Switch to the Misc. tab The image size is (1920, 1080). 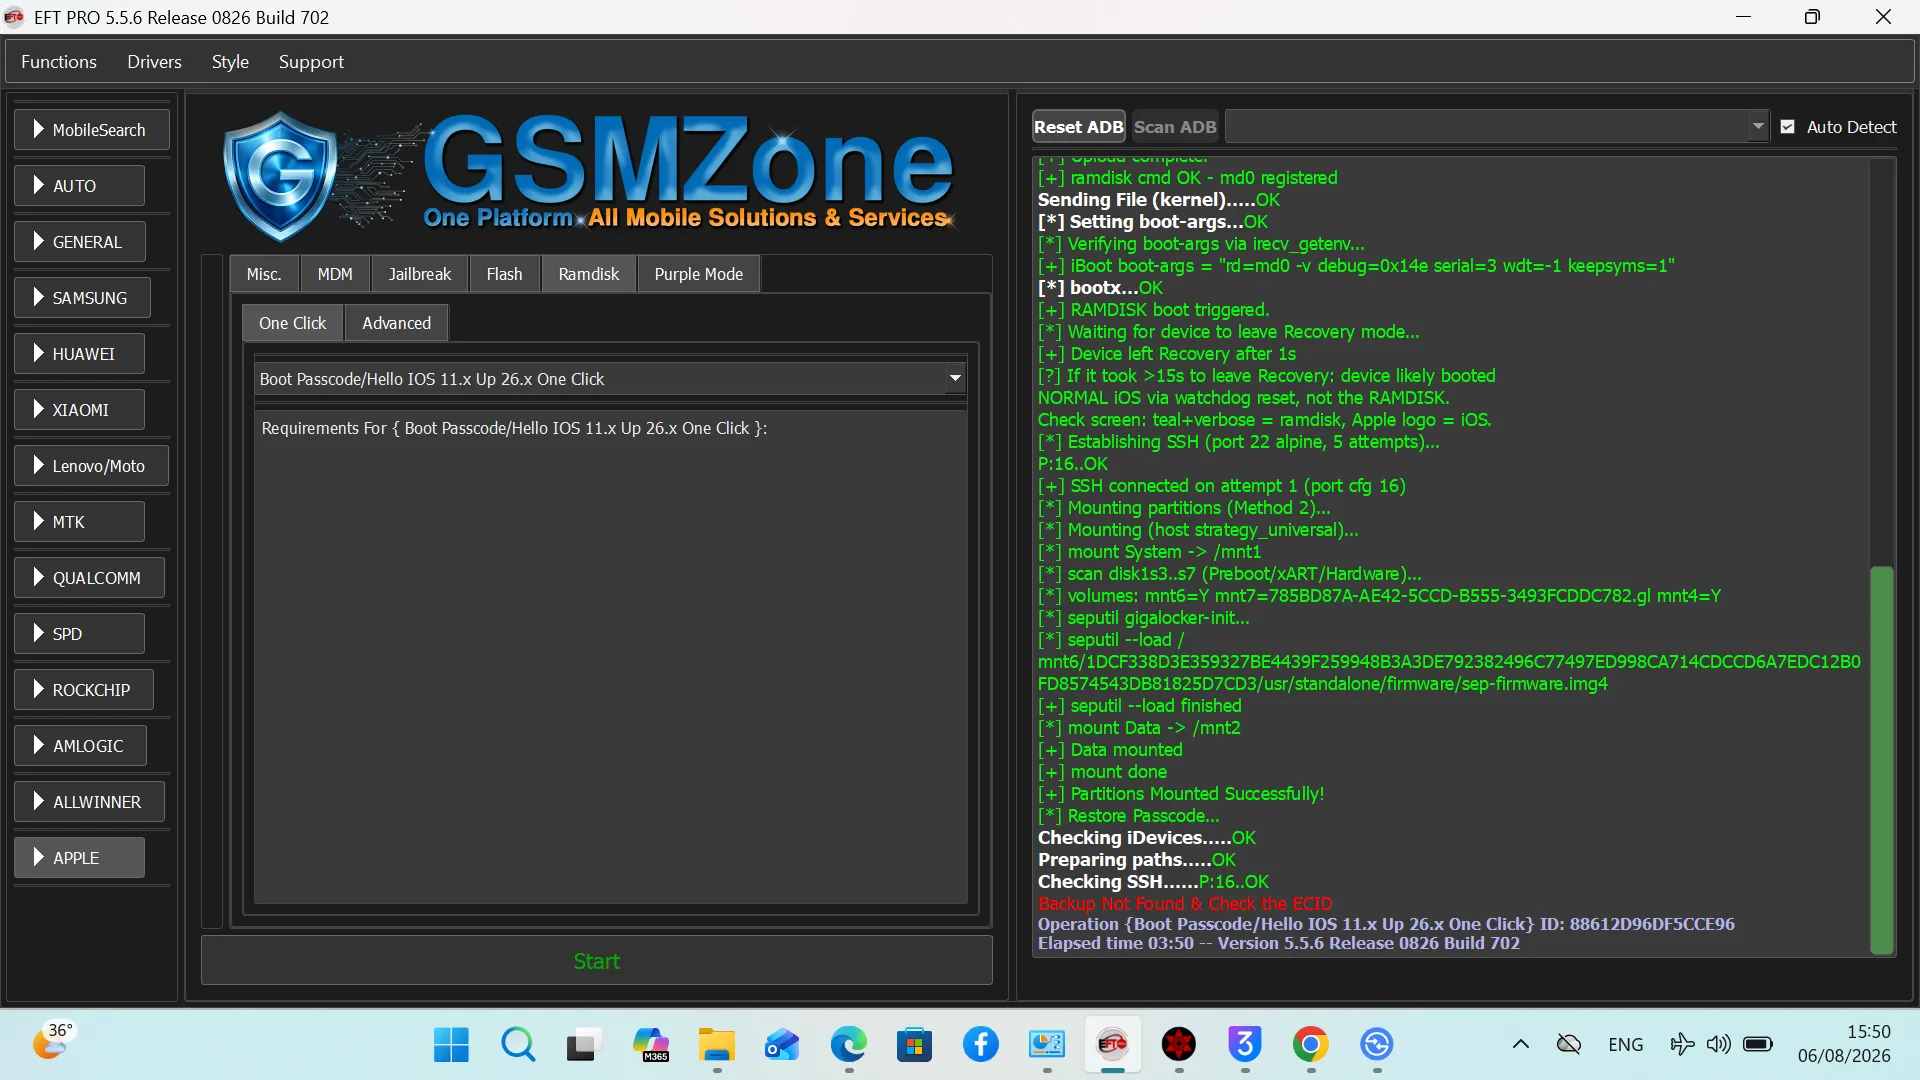coord(264,274)
